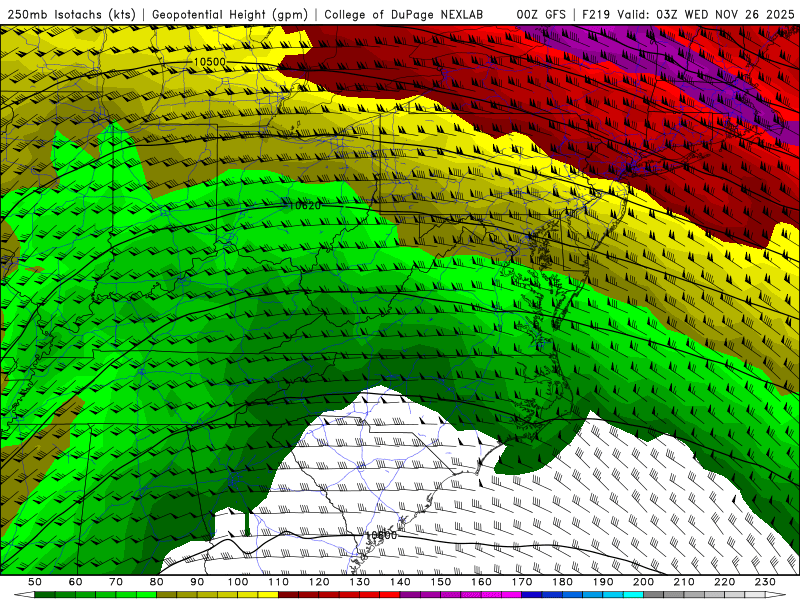Click the 200 value on the color scale

pyautogui.click(x=643, y=582)
